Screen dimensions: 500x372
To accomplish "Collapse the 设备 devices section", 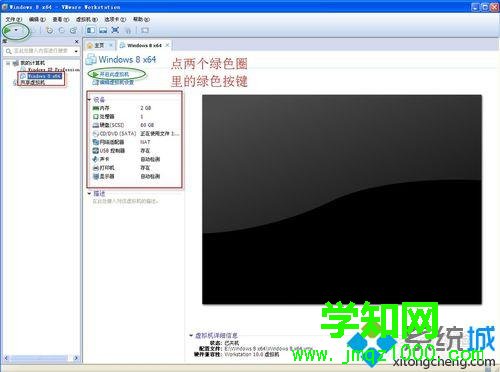I will point(89,100).
